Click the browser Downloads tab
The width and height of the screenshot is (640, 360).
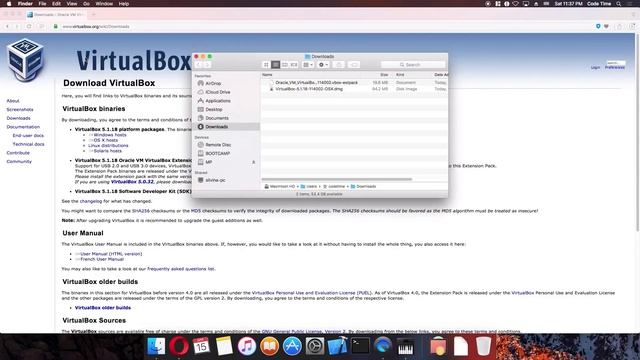point(56,14)
